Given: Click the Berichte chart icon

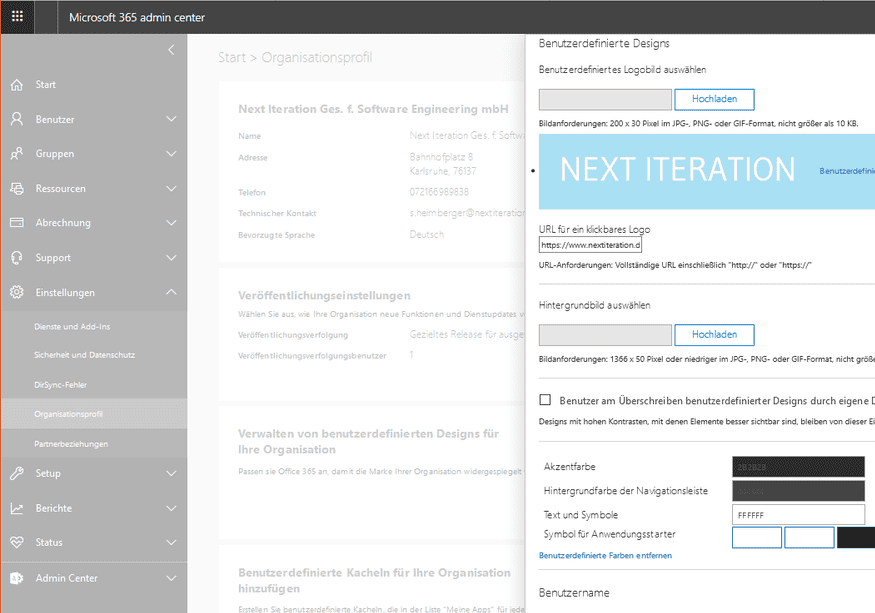Looking at the screenshot, I should click(x=17, y=508).
